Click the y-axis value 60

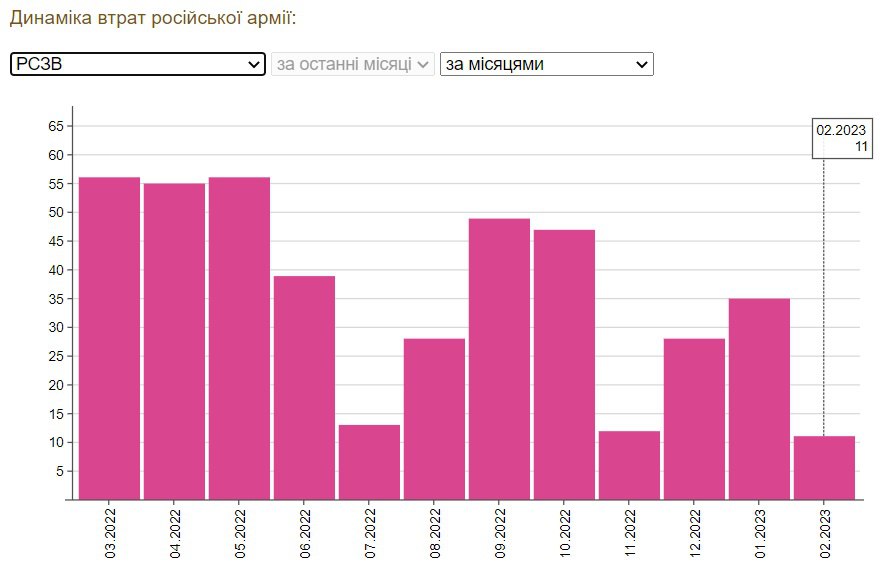click(56, 155)
